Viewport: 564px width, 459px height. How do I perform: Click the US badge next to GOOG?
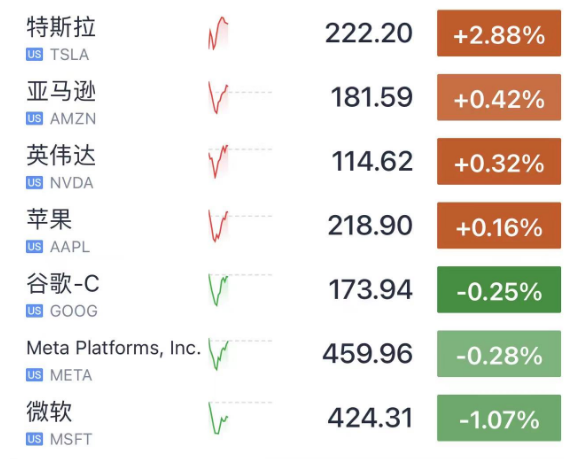pyautogui.click(x=35, y=311)
